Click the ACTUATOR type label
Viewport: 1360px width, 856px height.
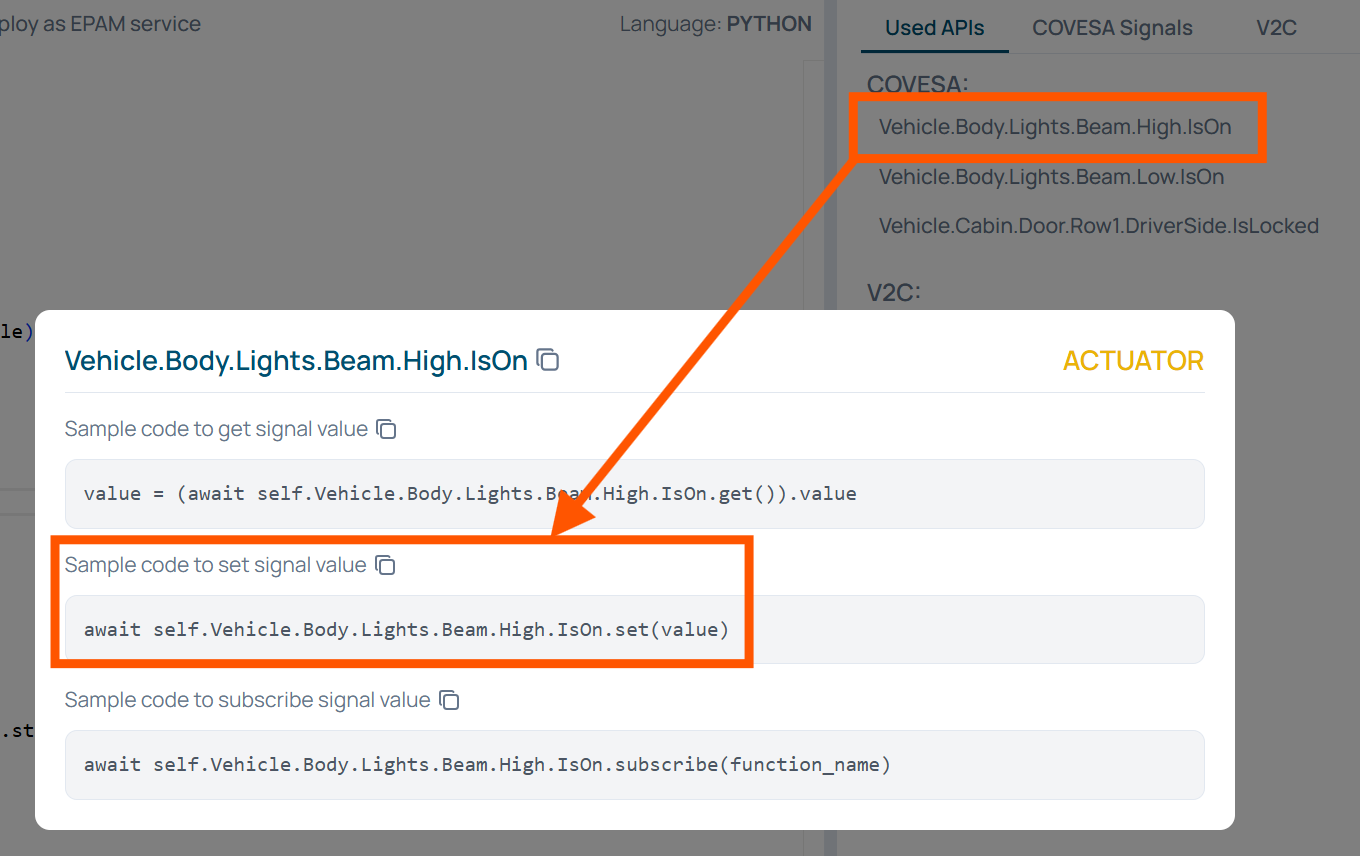coord(1133,360)
